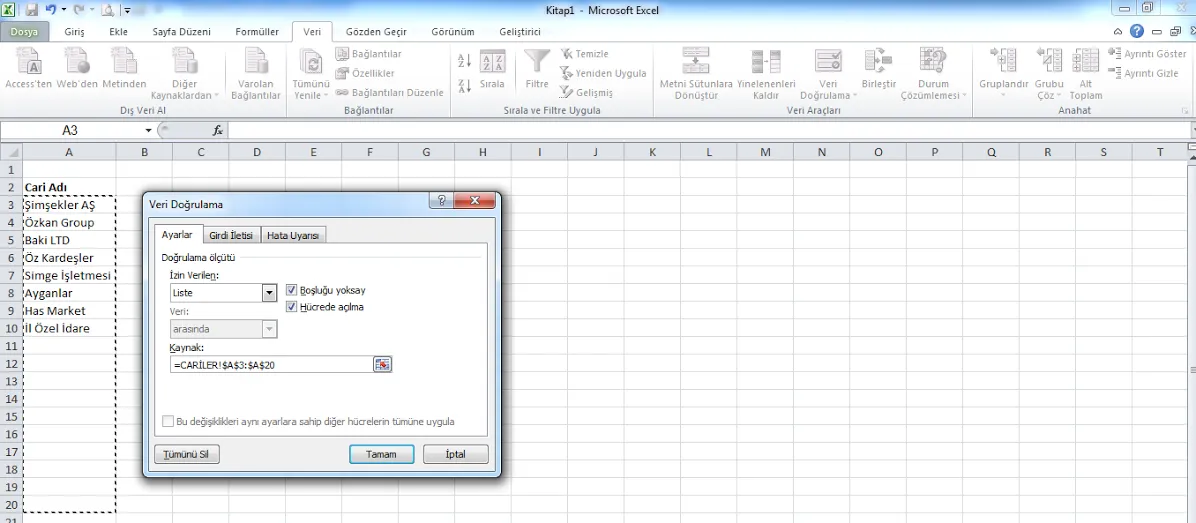Image resolution: width=1196 pixels, height=523 pixels.
Task: Click the Filtre funnel icon
Action: pos(537,62)
